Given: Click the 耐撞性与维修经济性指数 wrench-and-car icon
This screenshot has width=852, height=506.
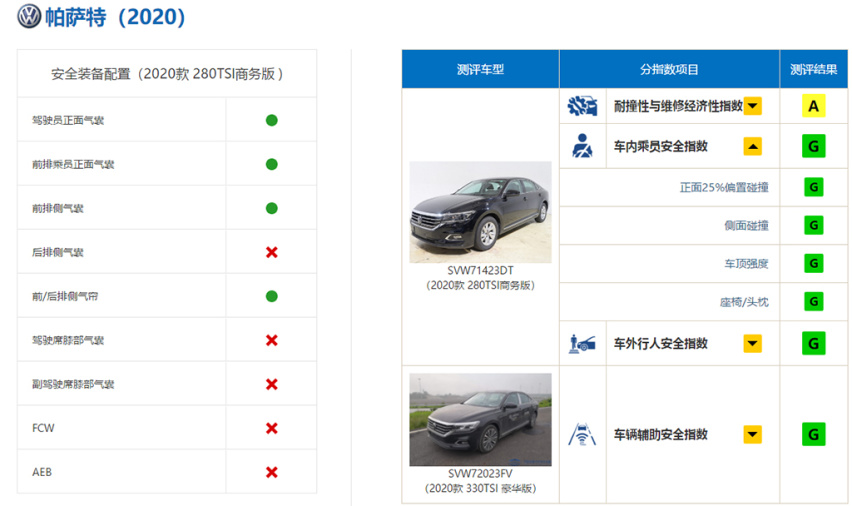Looking at the screenshot, I should pyautogui.click(x=582, y=106).
